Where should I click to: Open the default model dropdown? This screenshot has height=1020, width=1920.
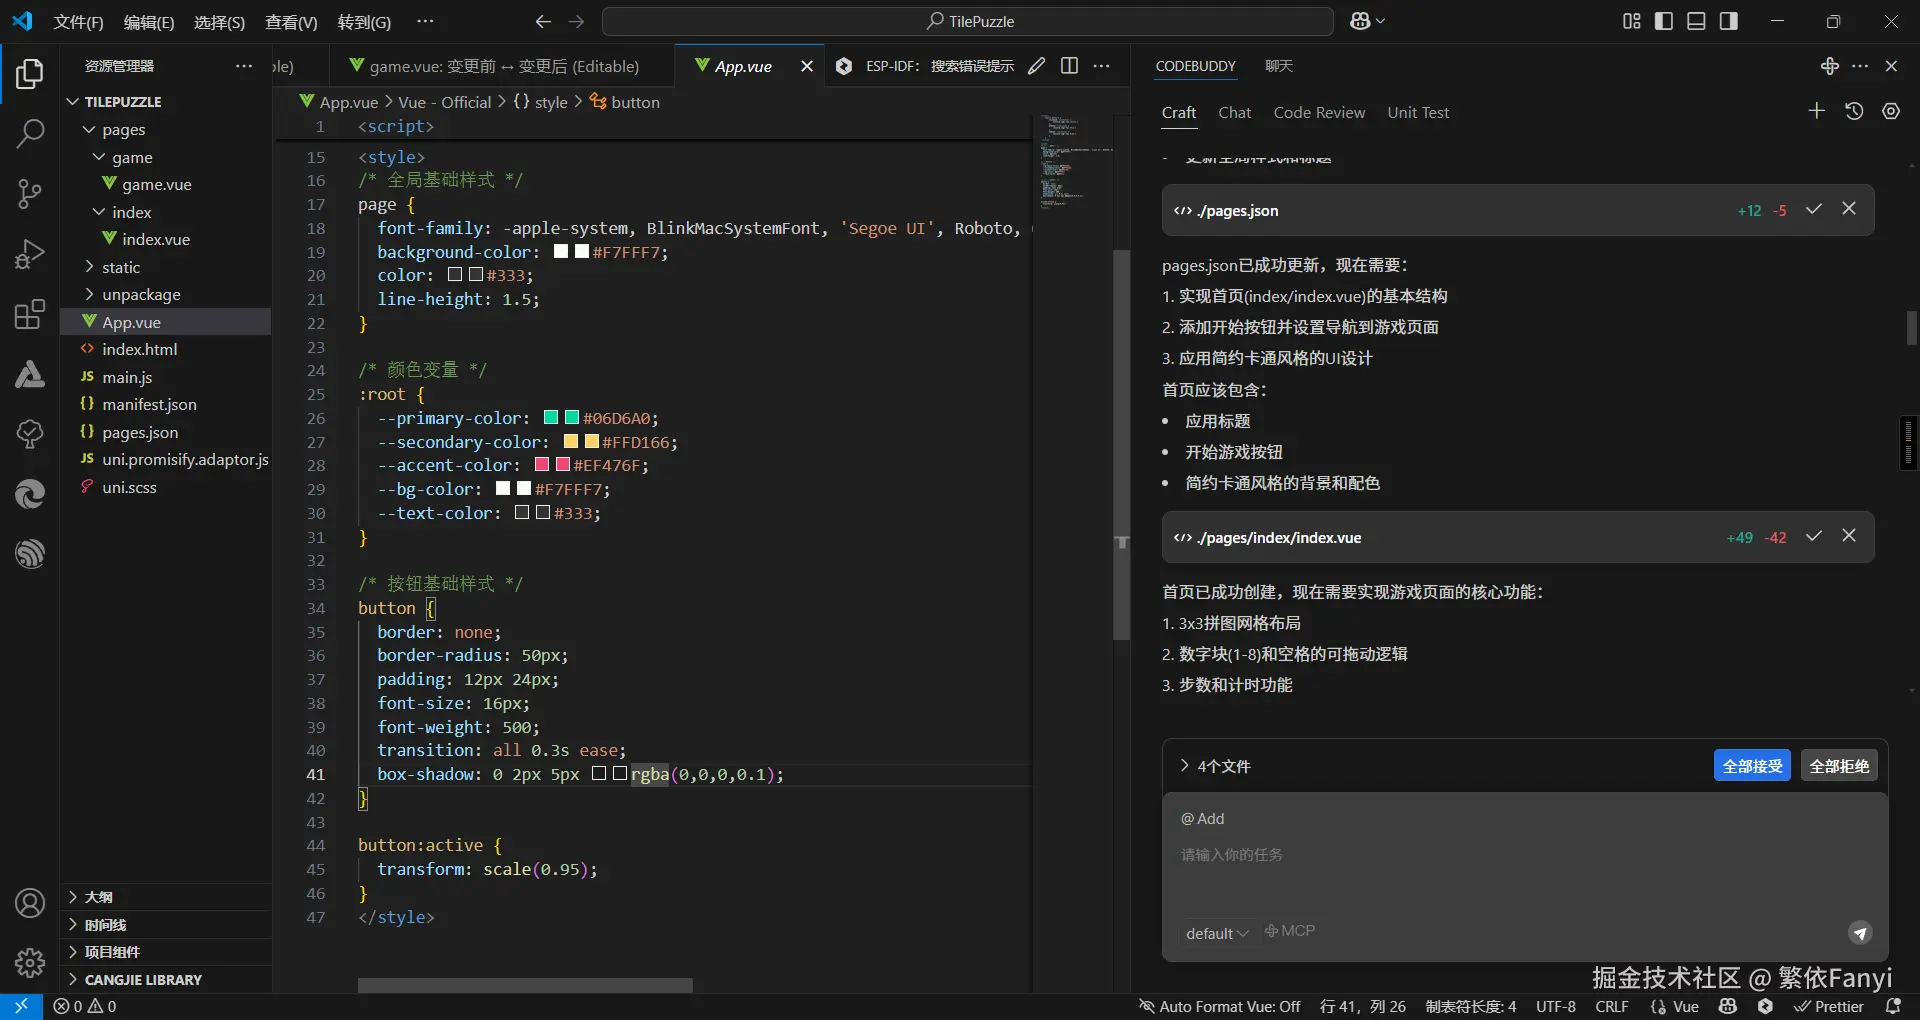(1217, 933)
